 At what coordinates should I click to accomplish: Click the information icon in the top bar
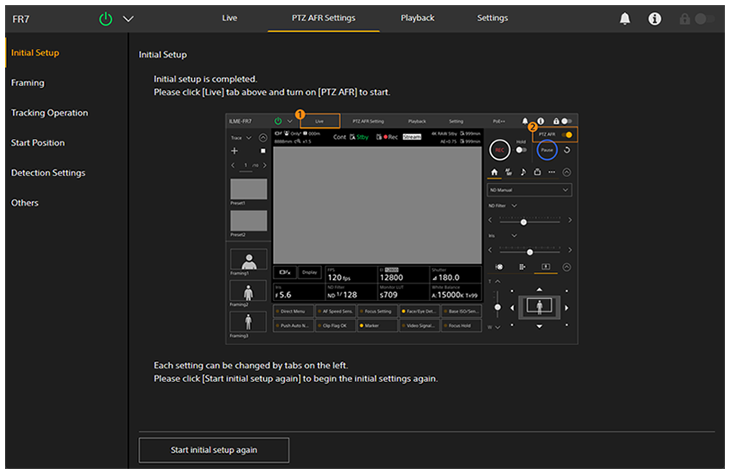[x=655, y=19]
